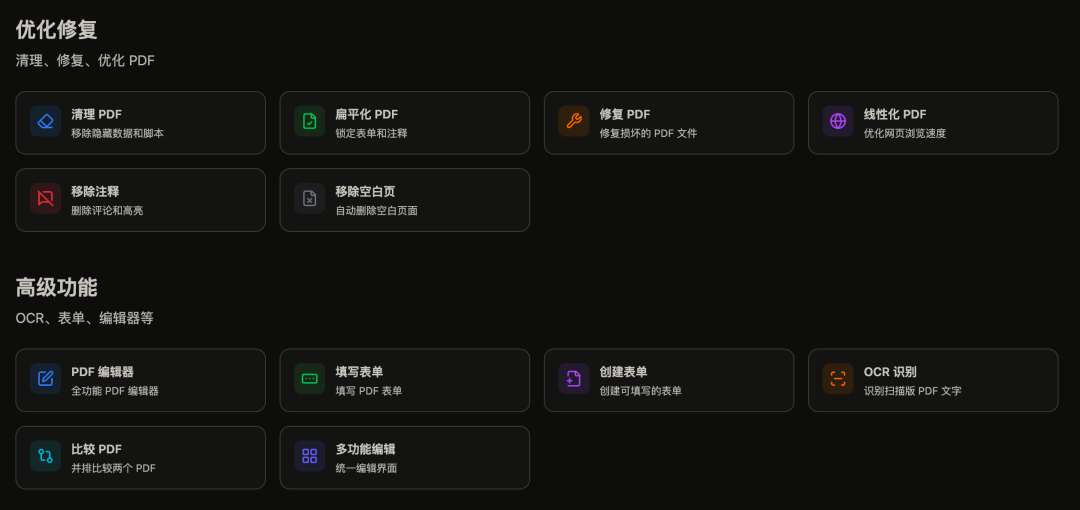Select the 线性化 PDF title
This screenshot has width=1080, height=510.
click(895, 114)
